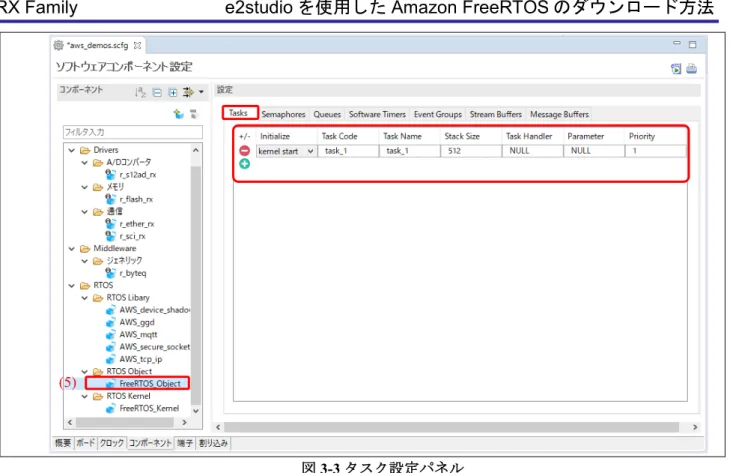Open the クロック bottom tab
This screenshot has height=473, width=730.
112,443
